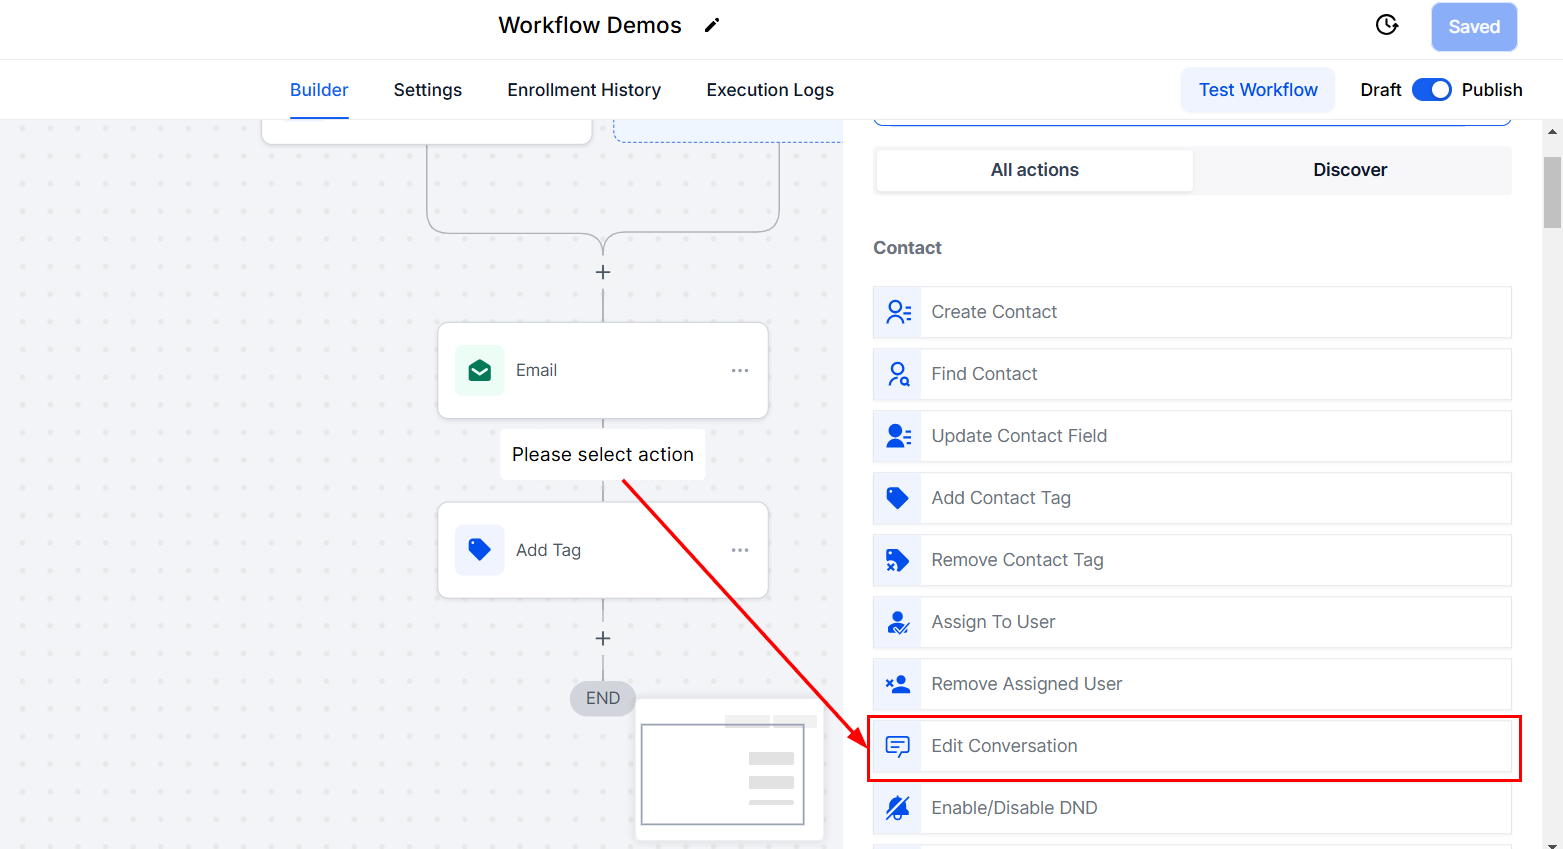Screen dimensions: 1563x849
Task: Open the Execution Logs tab
Action: click(x=769, y=90)
